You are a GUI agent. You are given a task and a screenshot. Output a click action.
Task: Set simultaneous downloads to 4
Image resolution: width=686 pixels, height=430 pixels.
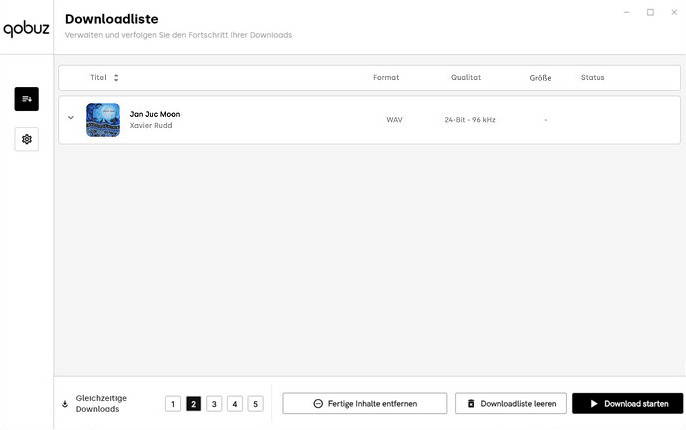pos(234,403)
